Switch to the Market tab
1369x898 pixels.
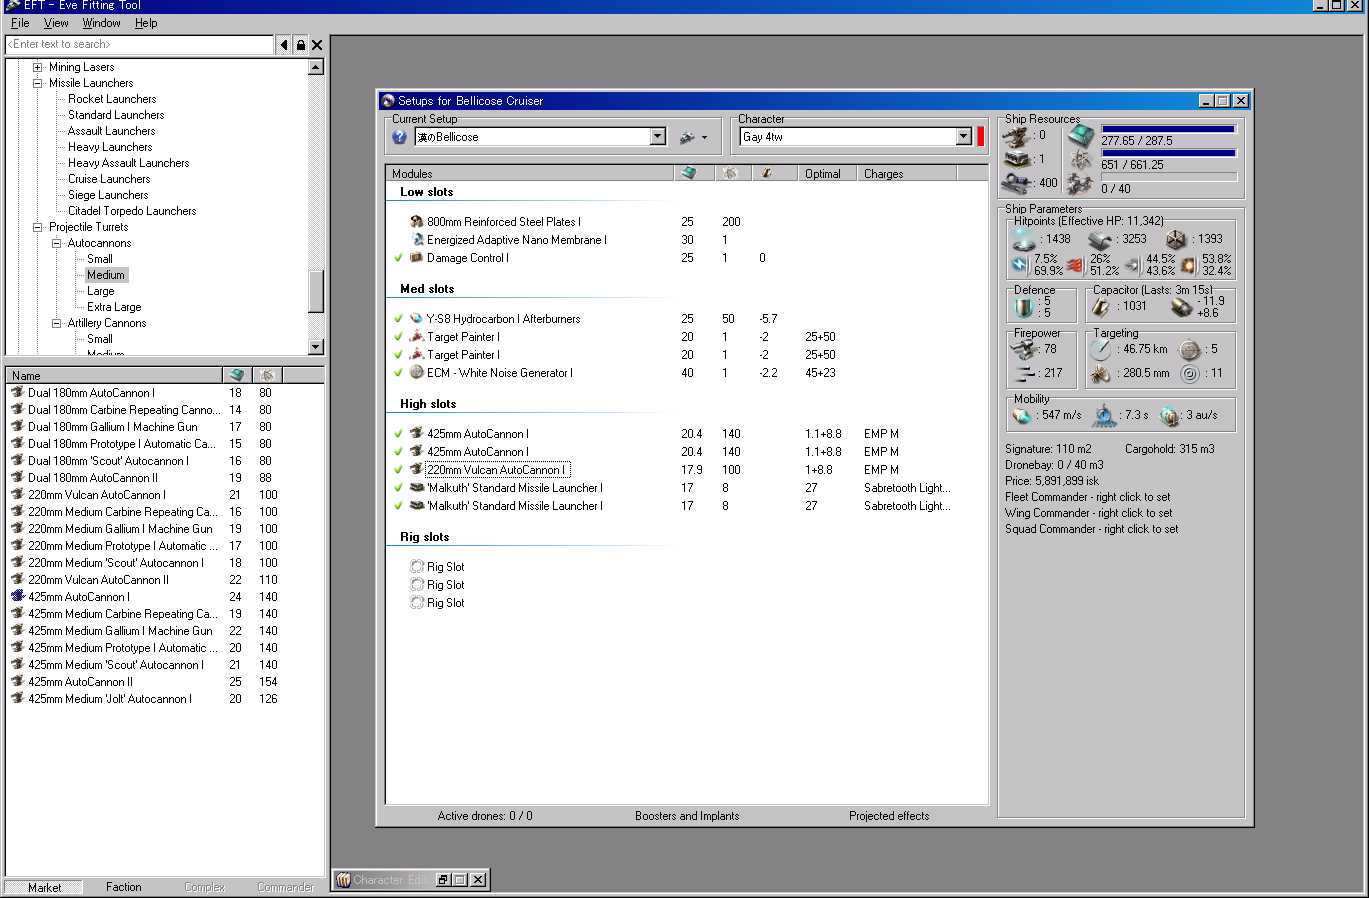44,887
